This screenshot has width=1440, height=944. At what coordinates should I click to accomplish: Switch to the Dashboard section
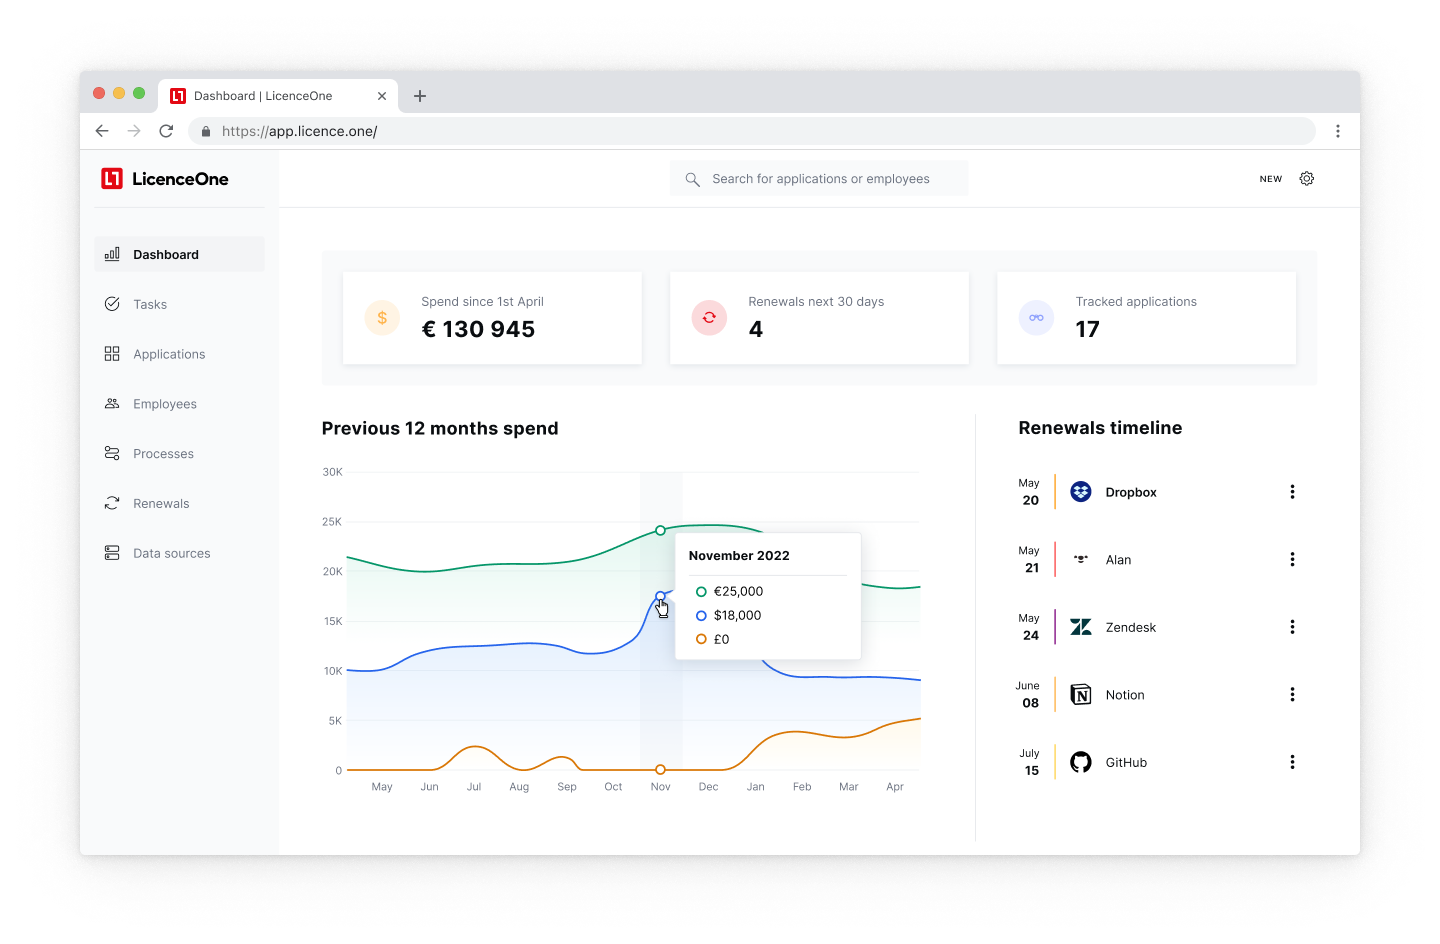[x=165, y=254]
